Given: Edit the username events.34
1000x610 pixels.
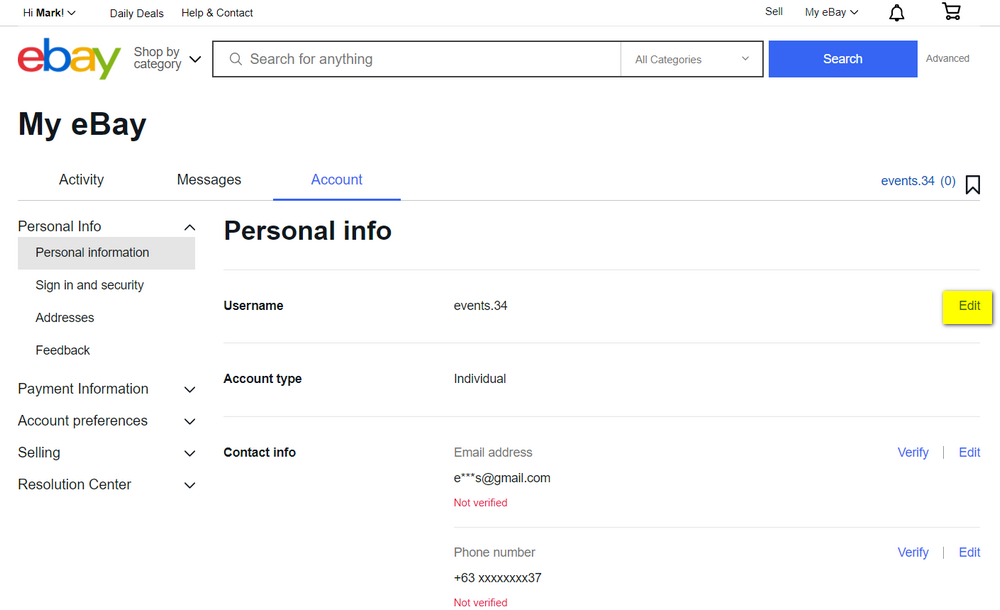Looking at the screenshot, I should point(968,306).
